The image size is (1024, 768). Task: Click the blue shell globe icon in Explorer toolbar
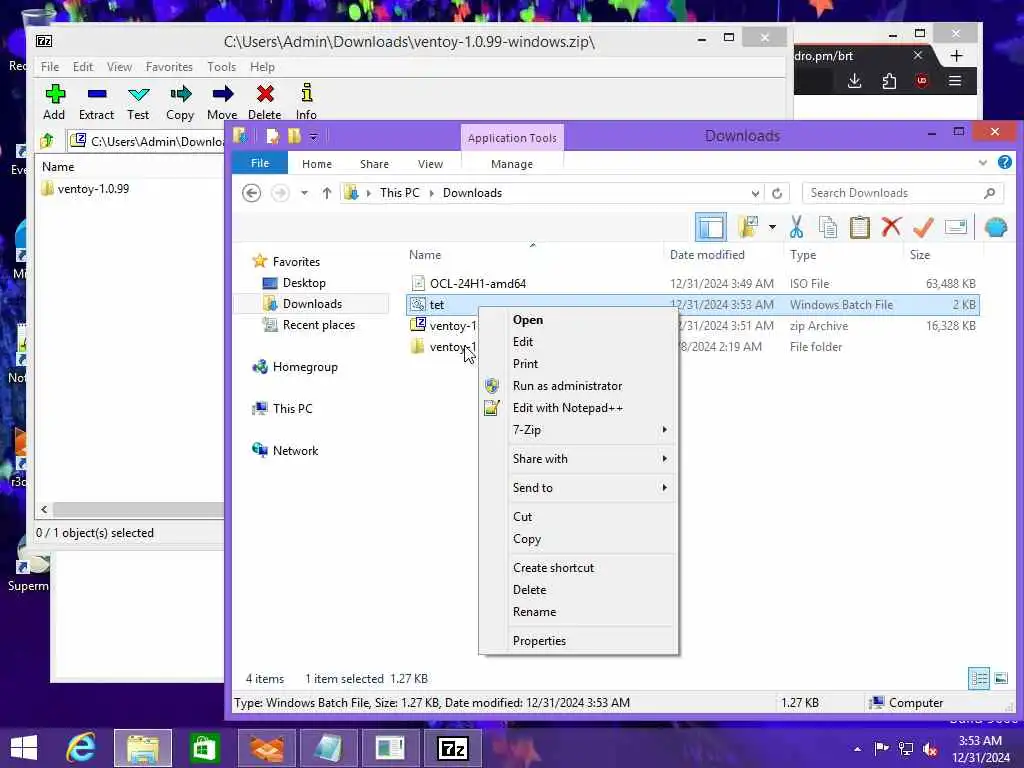pos(996,227)
